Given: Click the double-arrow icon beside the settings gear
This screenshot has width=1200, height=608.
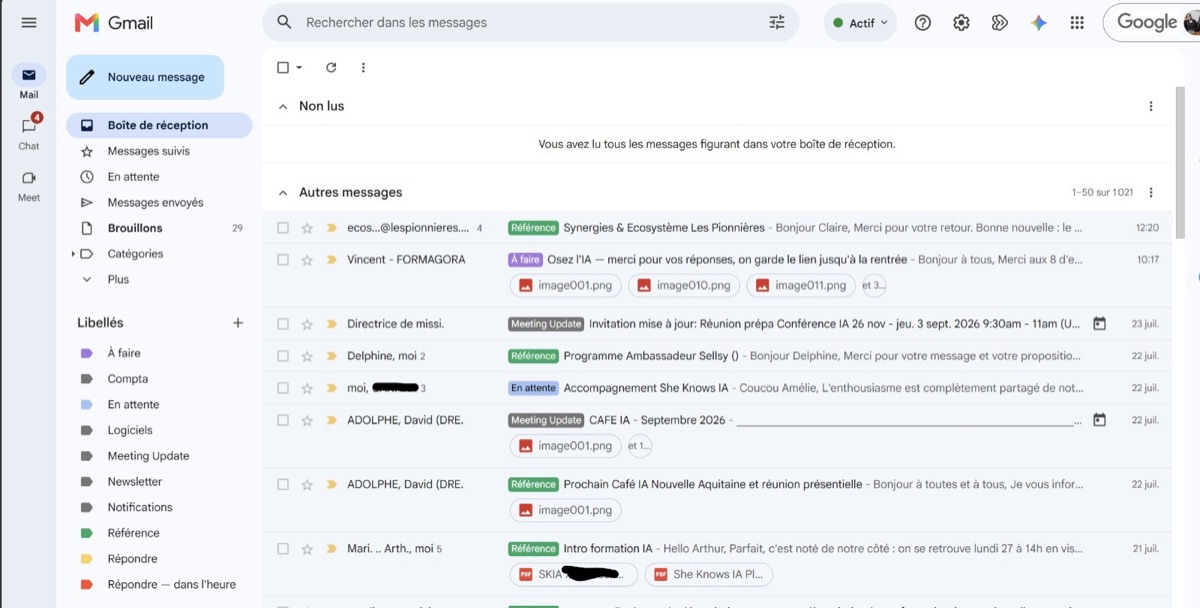Looking at the screenshot, I should [x=999, y=23].
